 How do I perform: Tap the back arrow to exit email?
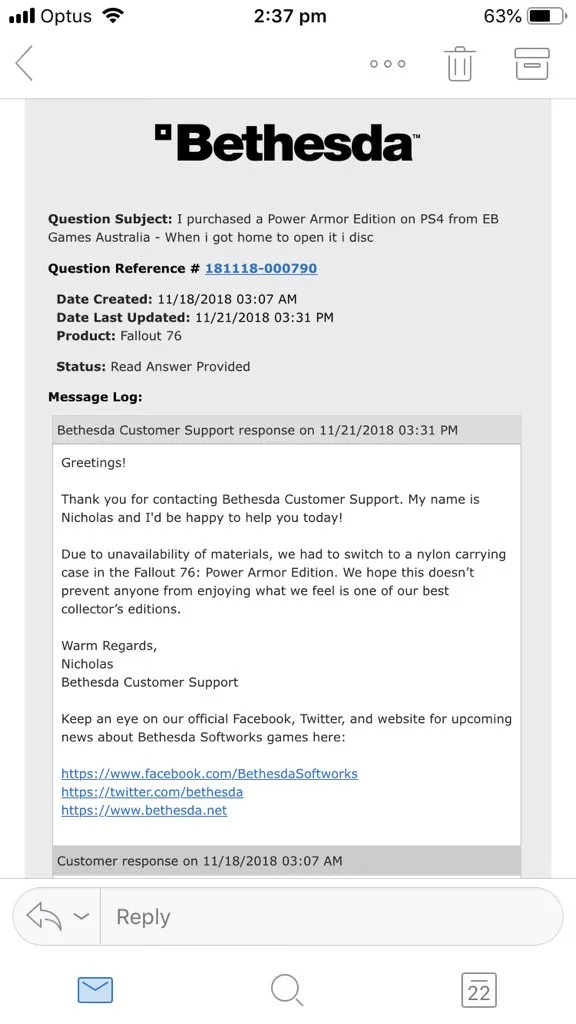[24, 63]
